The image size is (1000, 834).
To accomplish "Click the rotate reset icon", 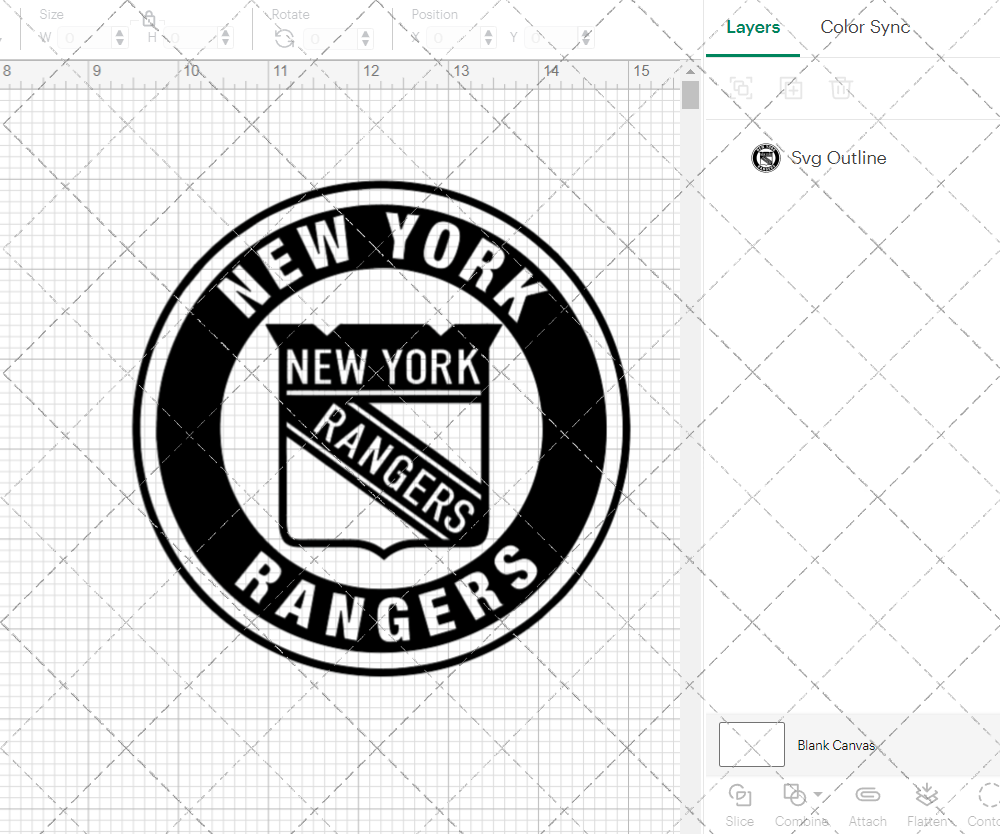I will coord(285,37).
